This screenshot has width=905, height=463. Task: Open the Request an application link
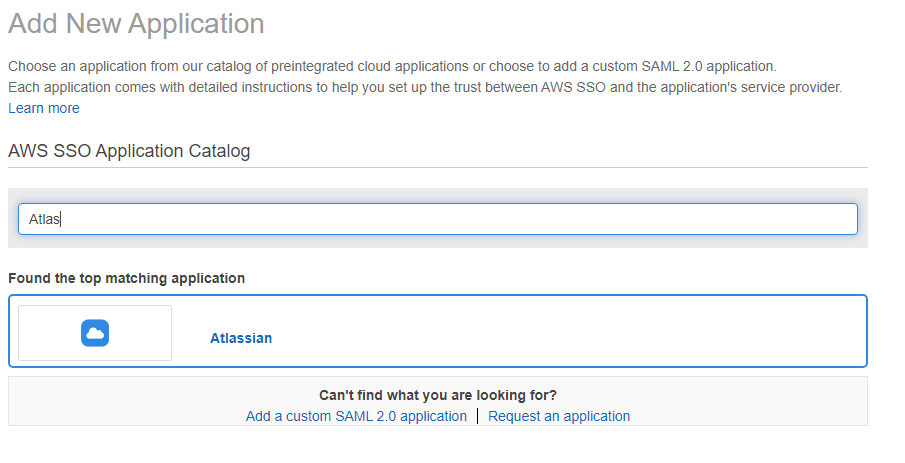[559, 416]
